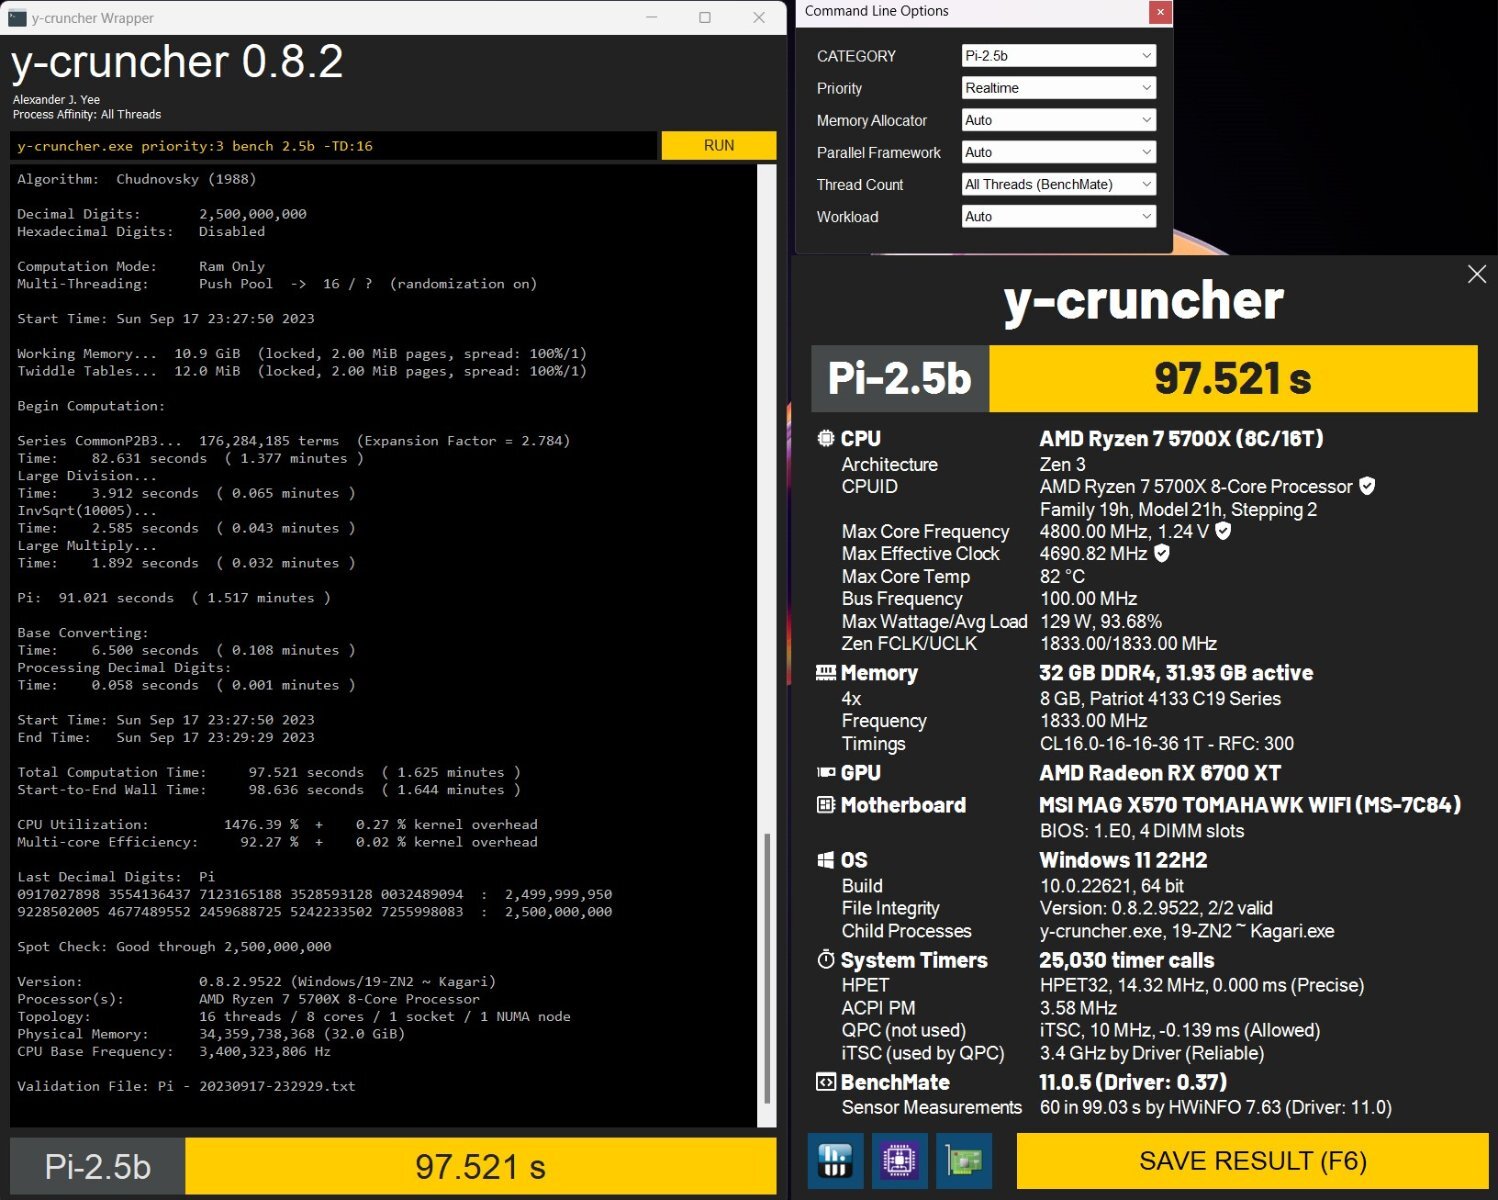Click 'iTSC, 10 MHz, -0.139 ms (Allowed)' value
1498x1200 pixels.
coord(1180,1030)
